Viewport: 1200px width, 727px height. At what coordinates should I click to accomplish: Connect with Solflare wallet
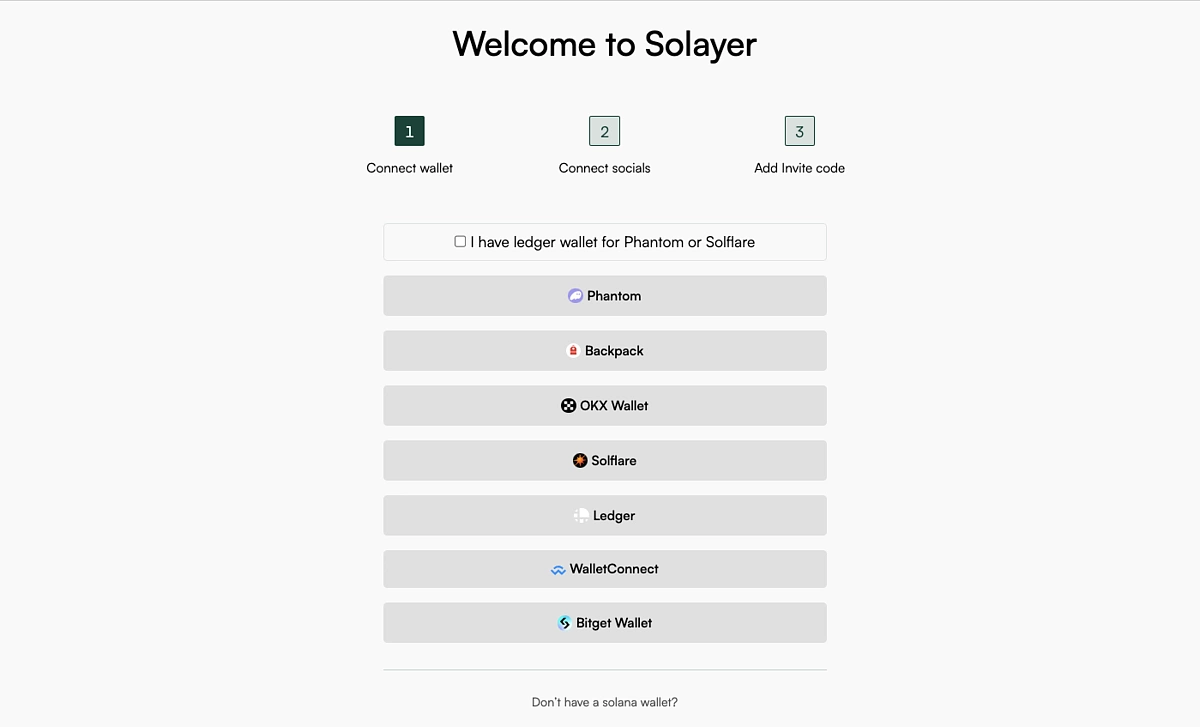(604, 460)
